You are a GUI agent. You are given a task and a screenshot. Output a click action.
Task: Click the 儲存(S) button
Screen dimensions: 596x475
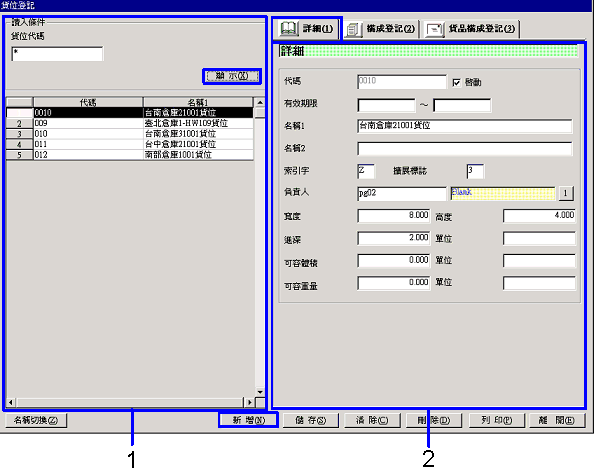[x=310, y=420]
